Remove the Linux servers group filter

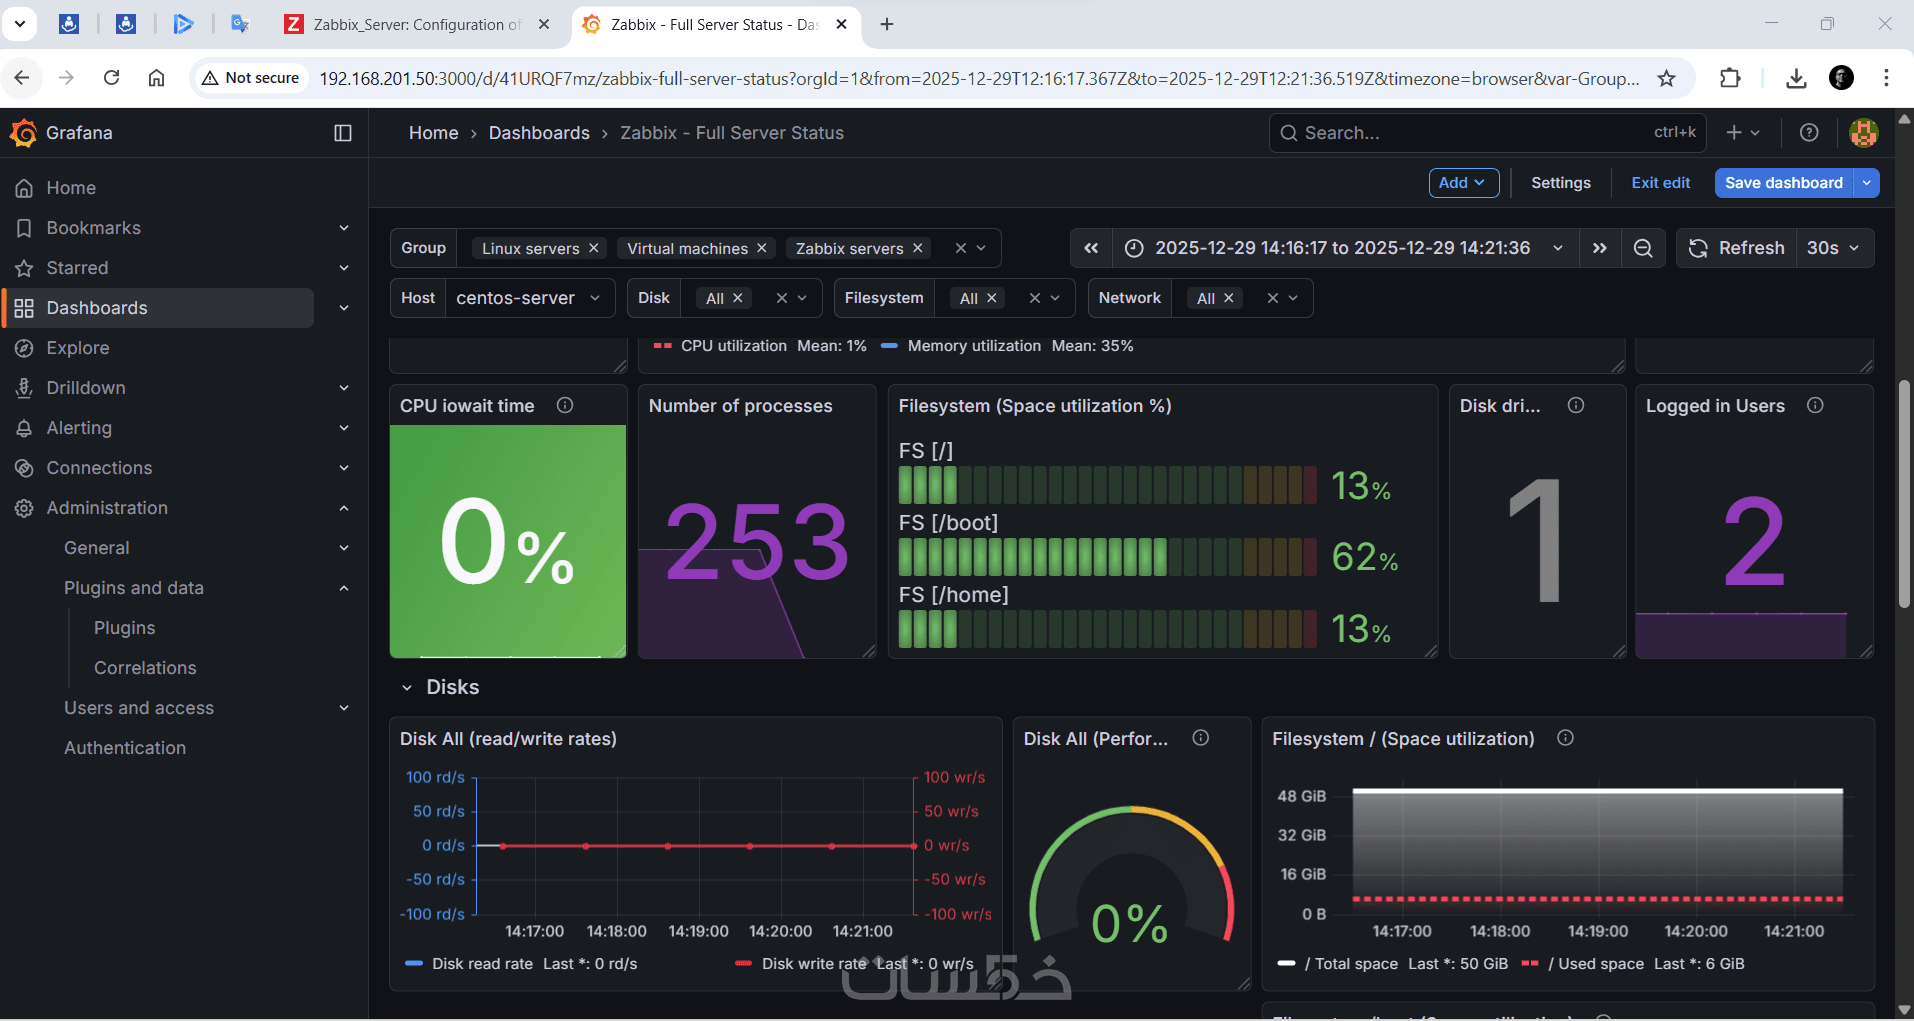[x=594, y=248]
